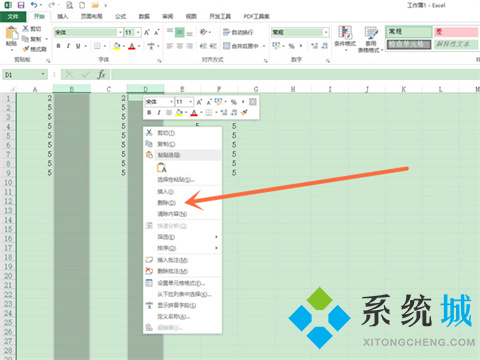
Task: Switch to the Formulas (公式) tab
Action: click(x=120, y=16)
